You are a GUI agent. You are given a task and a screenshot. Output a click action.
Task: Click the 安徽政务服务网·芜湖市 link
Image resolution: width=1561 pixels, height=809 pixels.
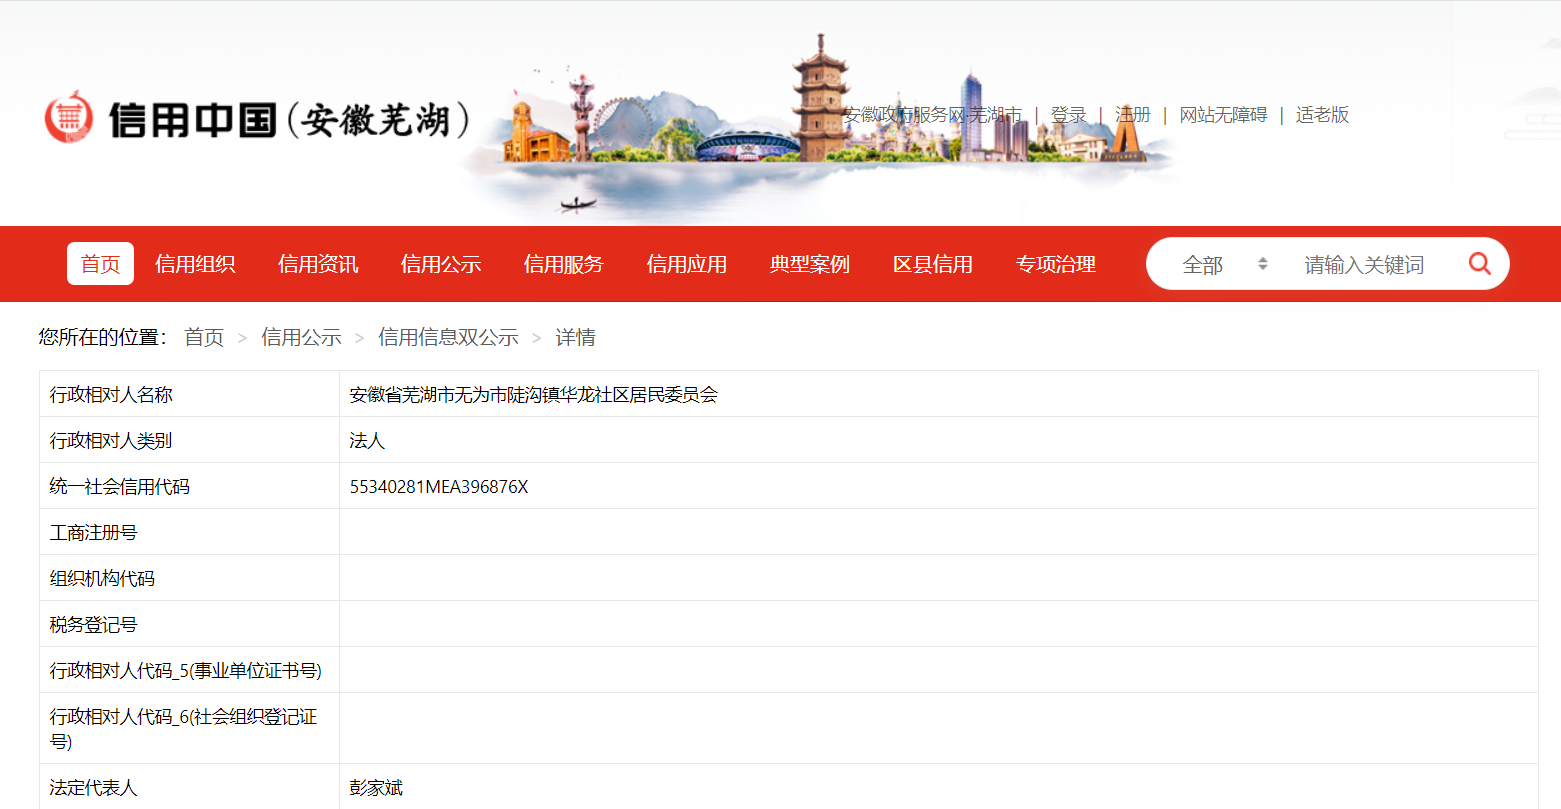tap(932, 115)
